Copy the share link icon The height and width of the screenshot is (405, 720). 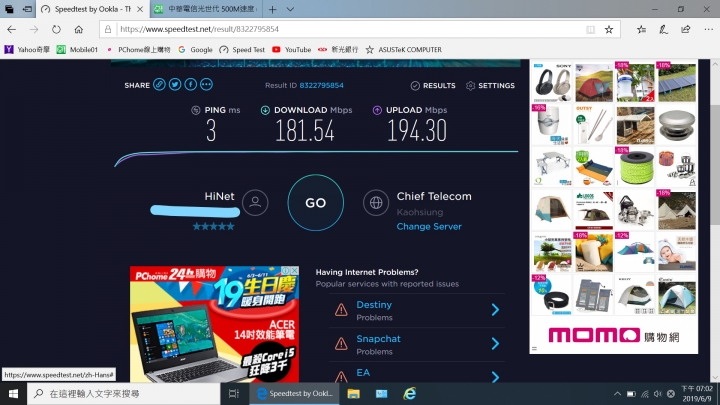tap(159, 84)
